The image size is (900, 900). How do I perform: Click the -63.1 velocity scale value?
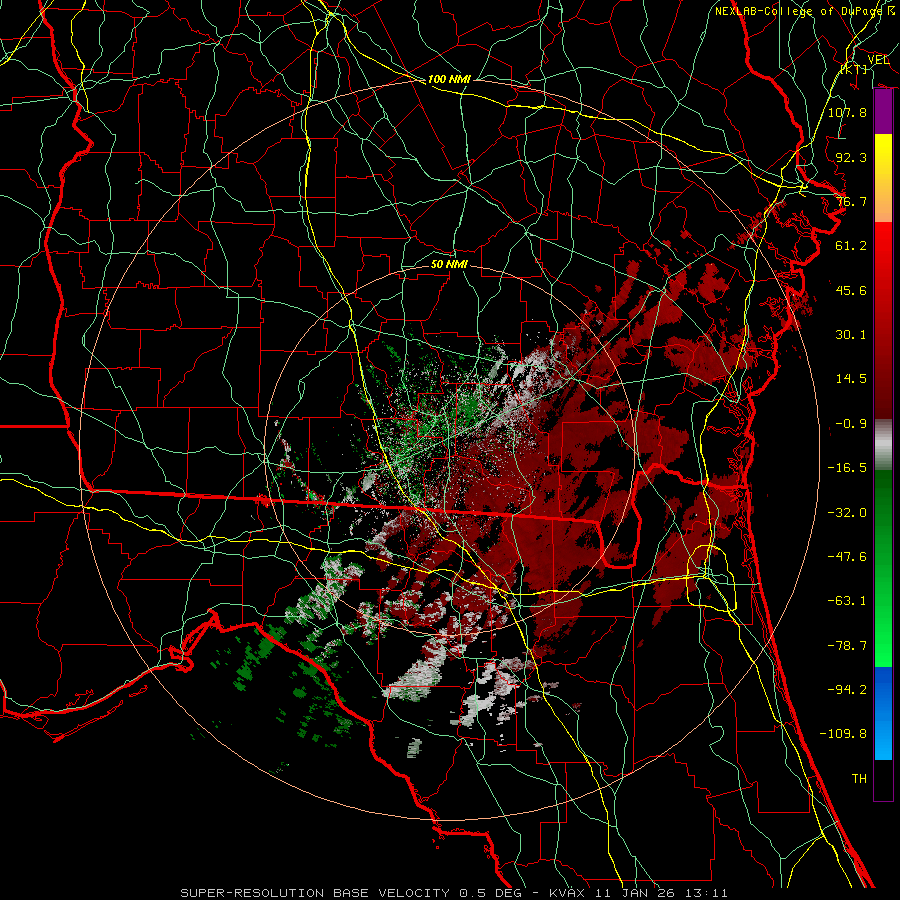pyautogui.click(x=847, y=601)
